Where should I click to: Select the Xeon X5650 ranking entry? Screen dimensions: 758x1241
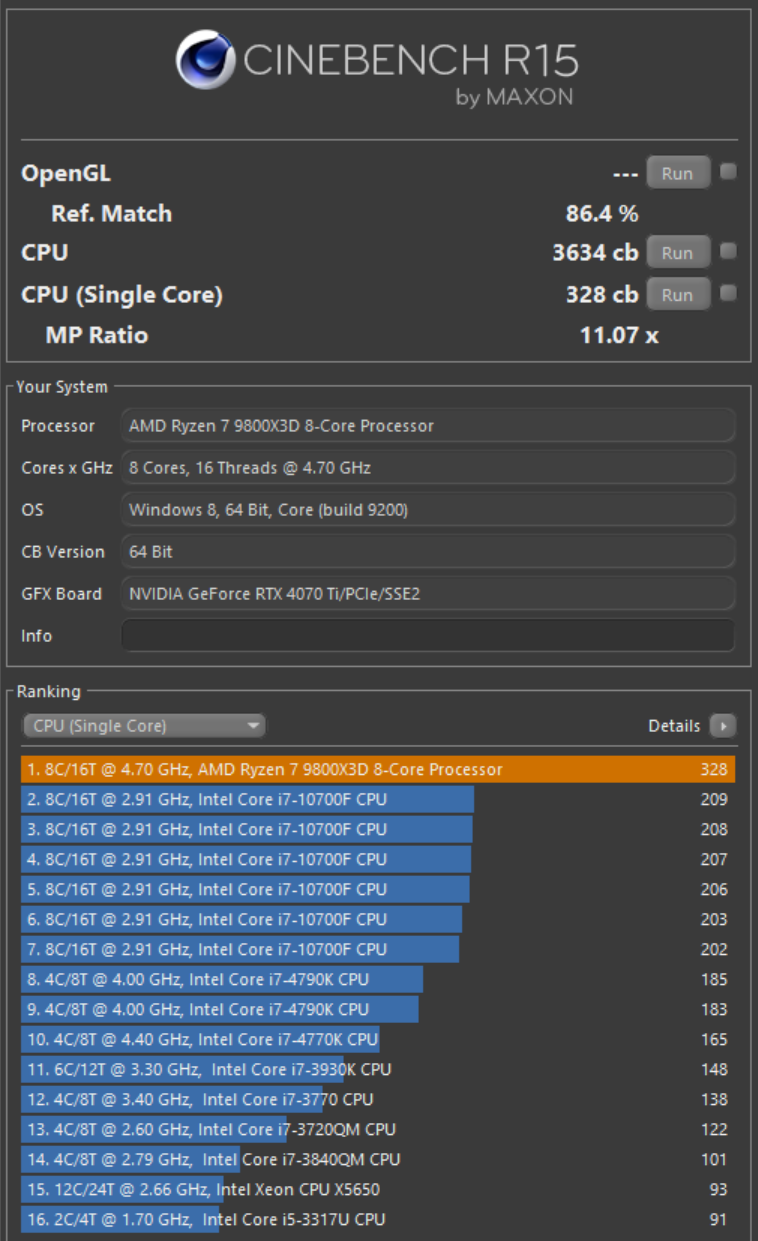(x=377, y=1189)
